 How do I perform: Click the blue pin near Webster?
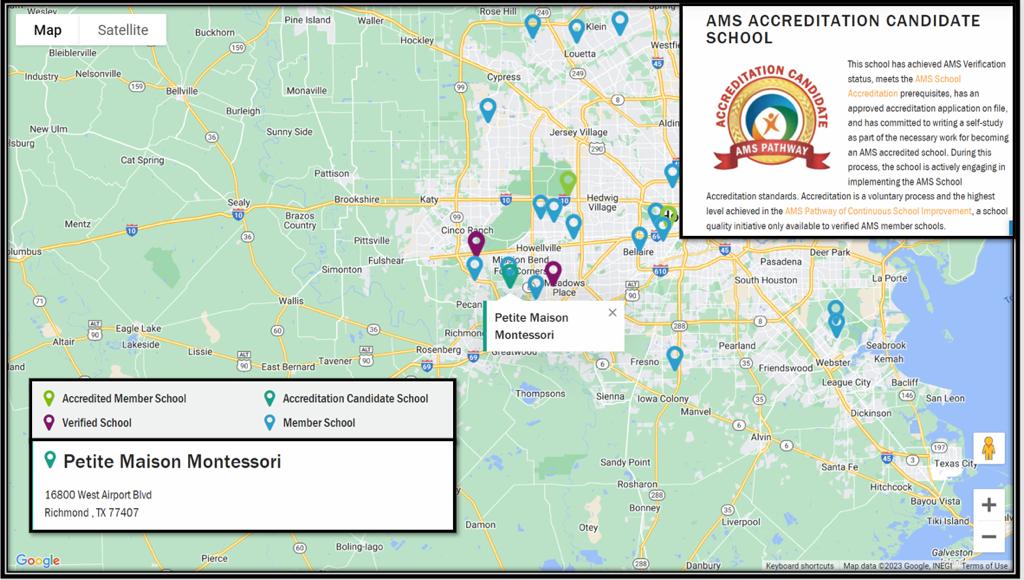836,325
